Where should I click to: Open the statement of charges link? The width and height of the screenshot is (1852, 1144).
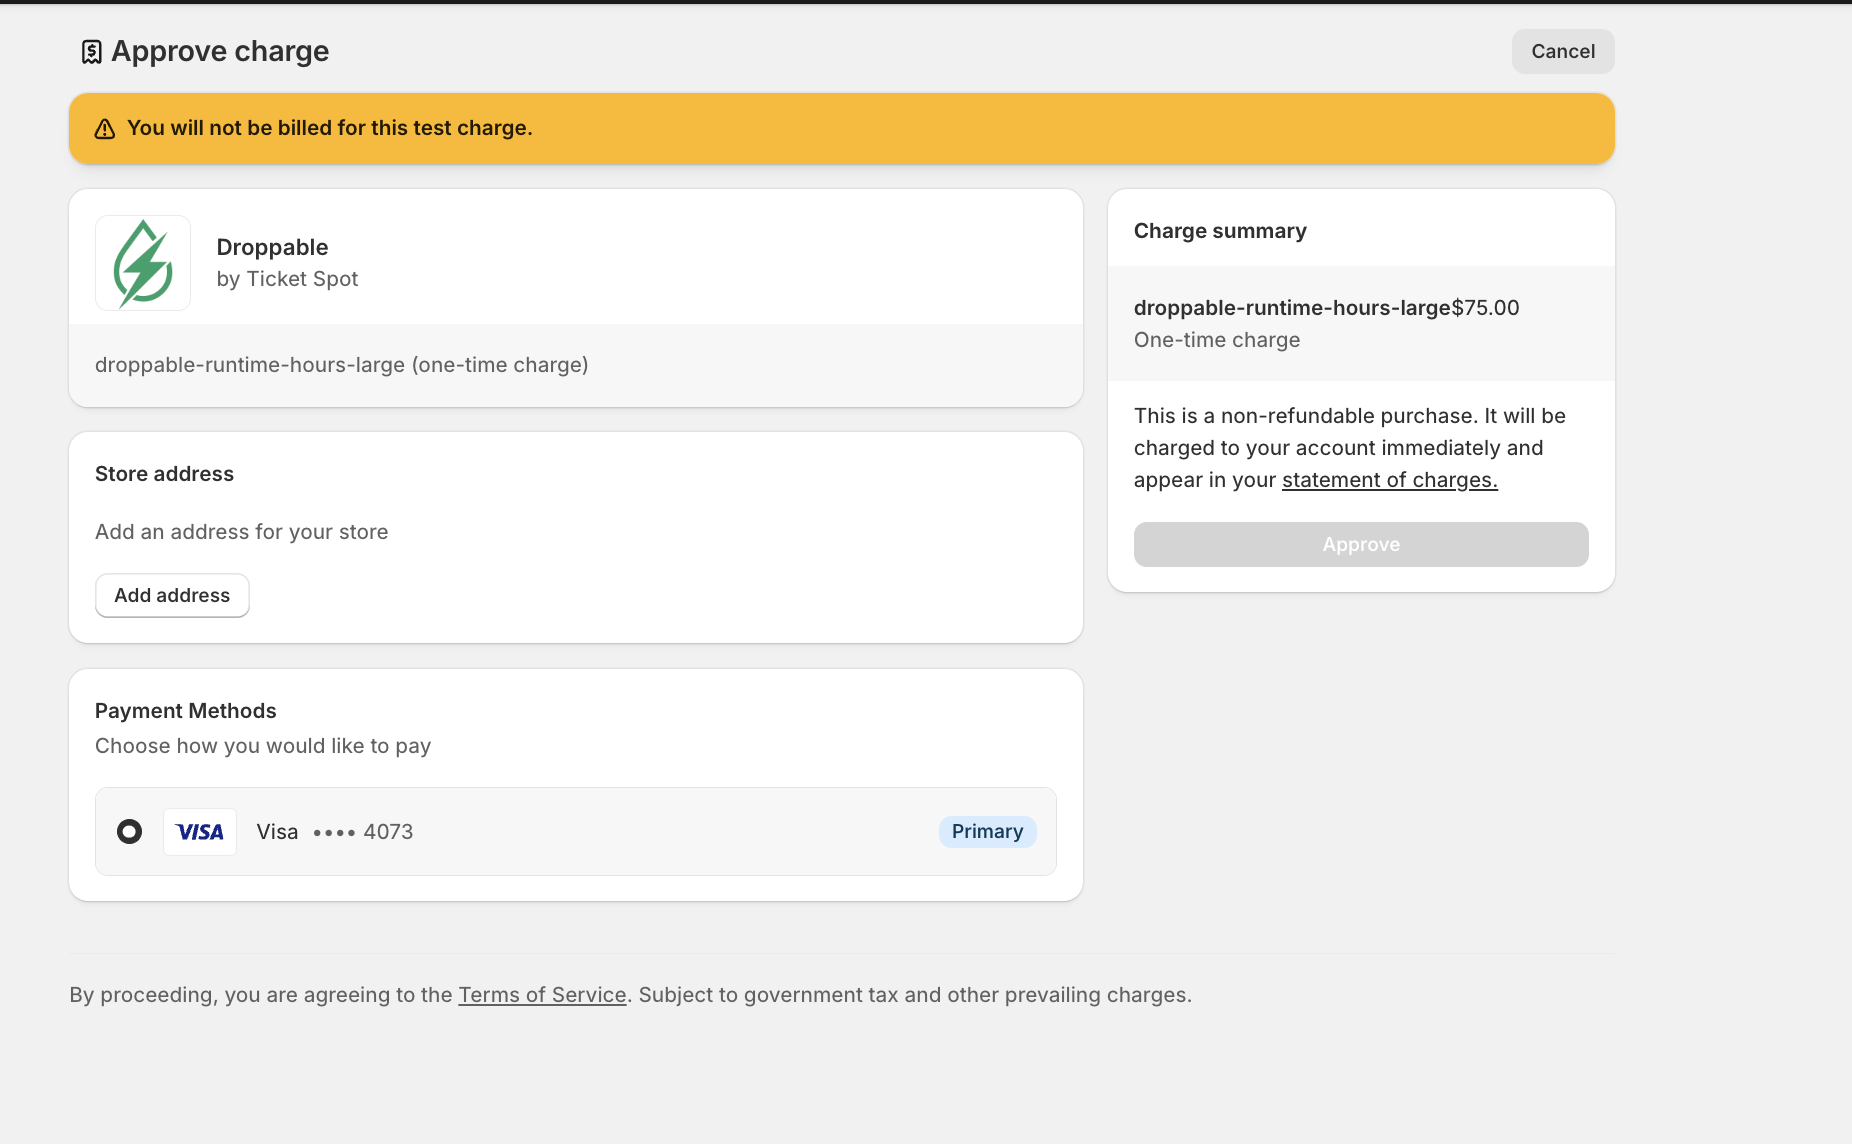(x=1389, y=480)
